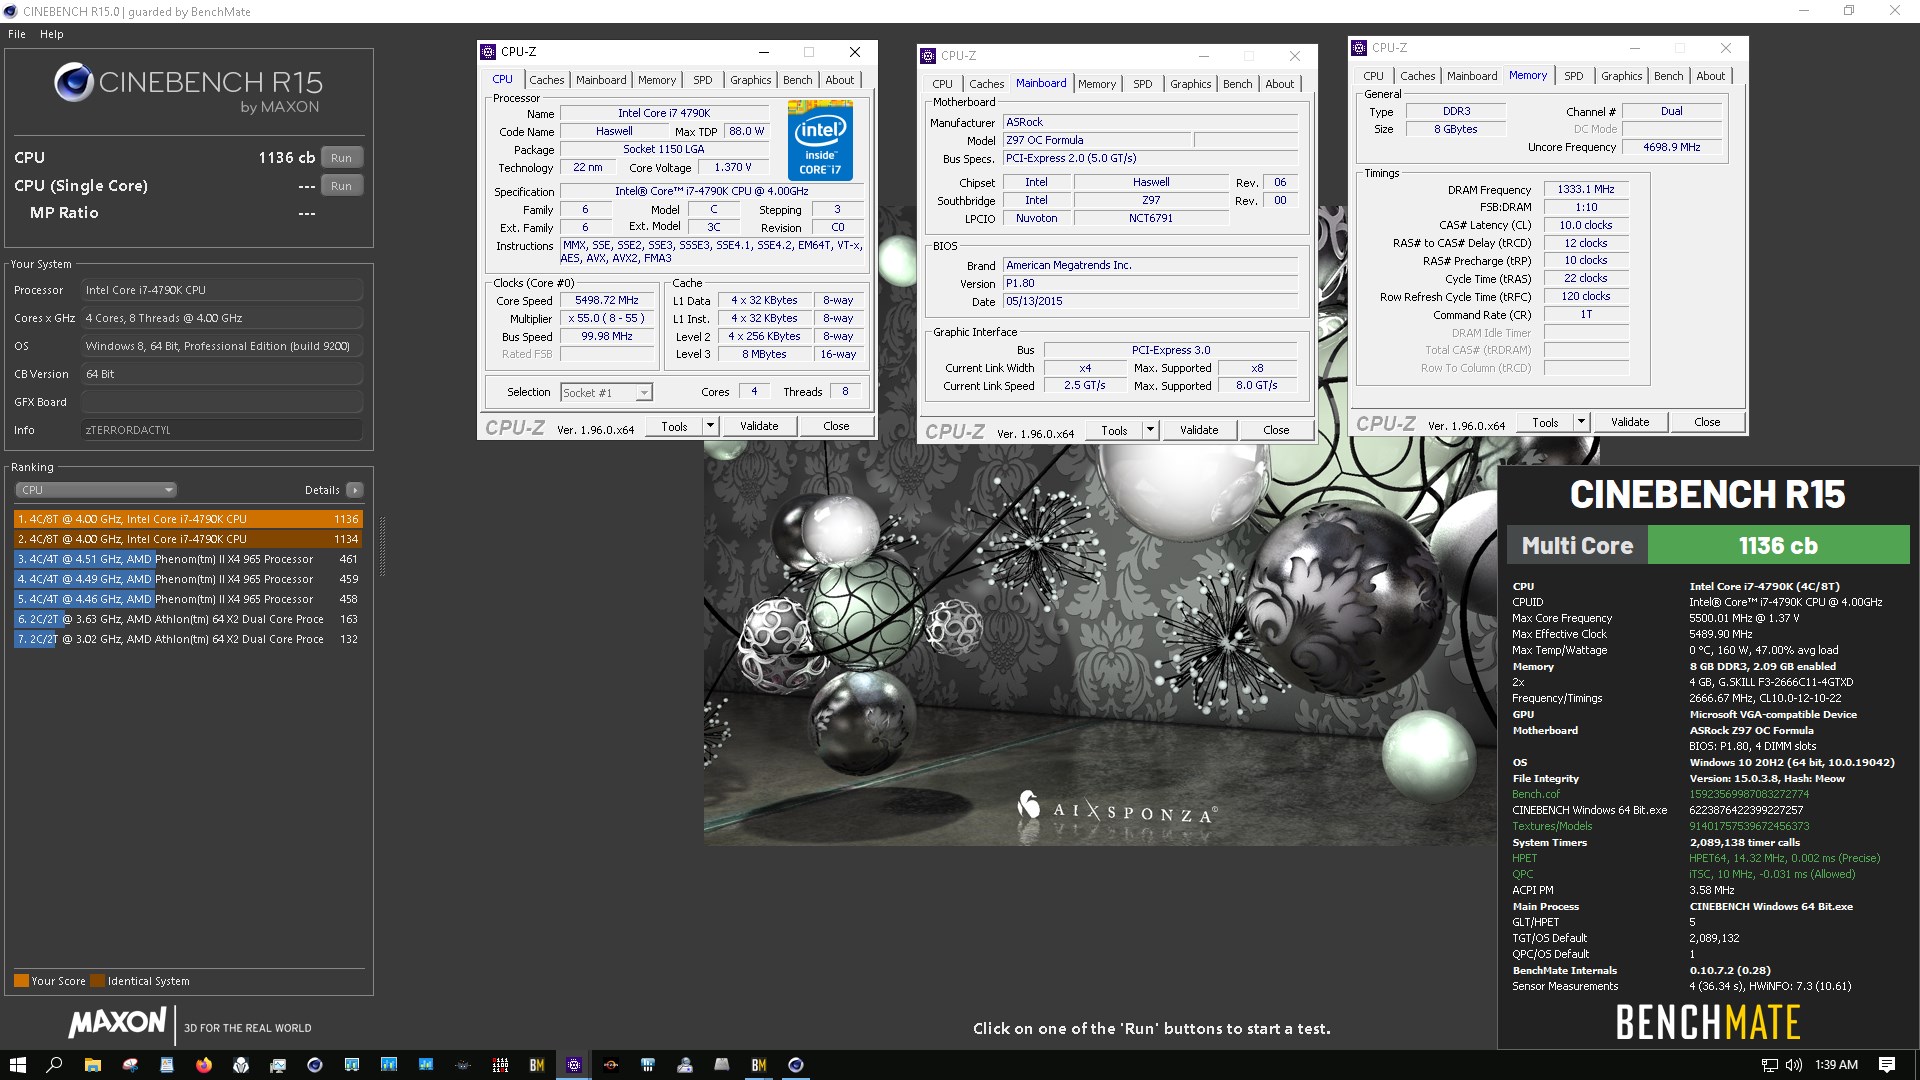Click CPU-Z icon in Memory window title bar
1920x1080 pixels.
click(1359, 48)
